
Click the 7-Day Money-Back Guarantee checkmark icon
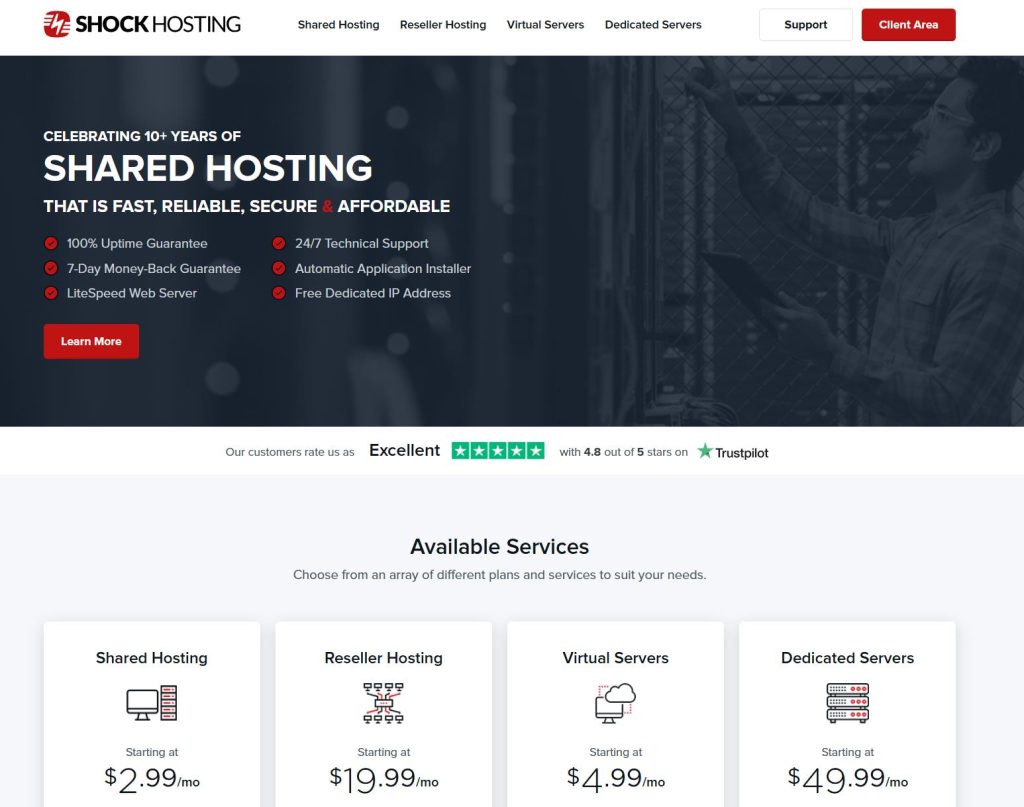tap(51, 268)
